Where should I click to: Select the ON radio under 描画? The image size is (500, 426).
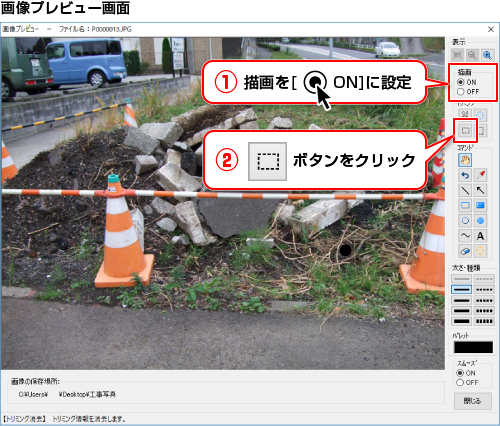pos(461,82)
